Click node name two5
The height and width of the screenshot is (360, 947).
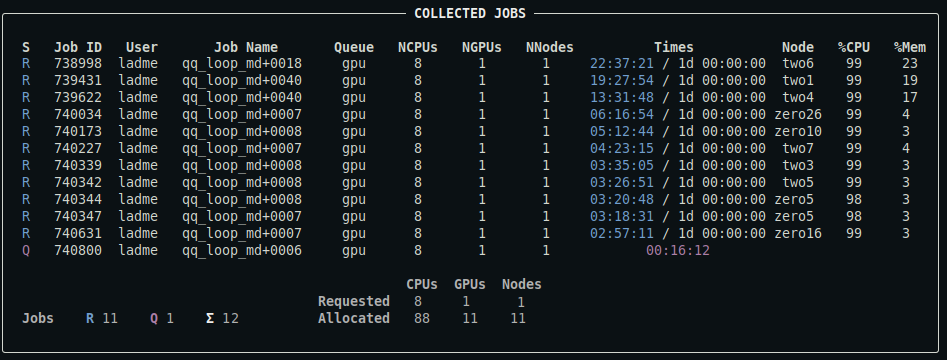(x=798, y=182)
